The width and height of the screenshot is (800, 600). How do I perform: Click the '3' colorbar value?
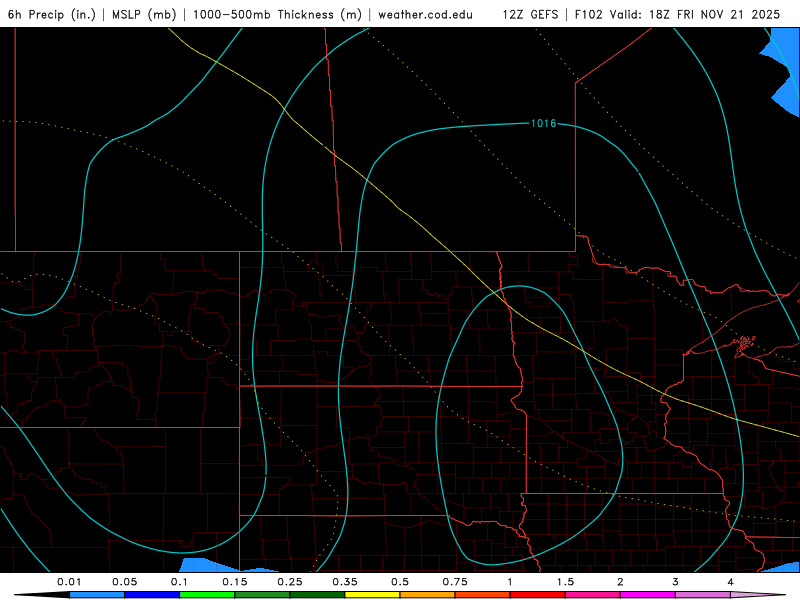tap(676, 582)
